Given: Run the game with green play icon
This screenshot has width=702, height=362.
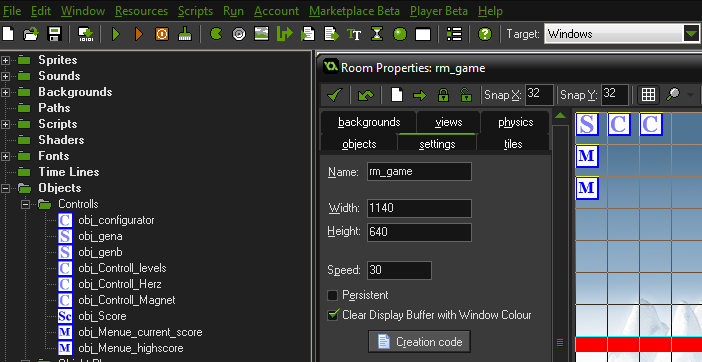Looking at the screenshot, I should point(116,34).
